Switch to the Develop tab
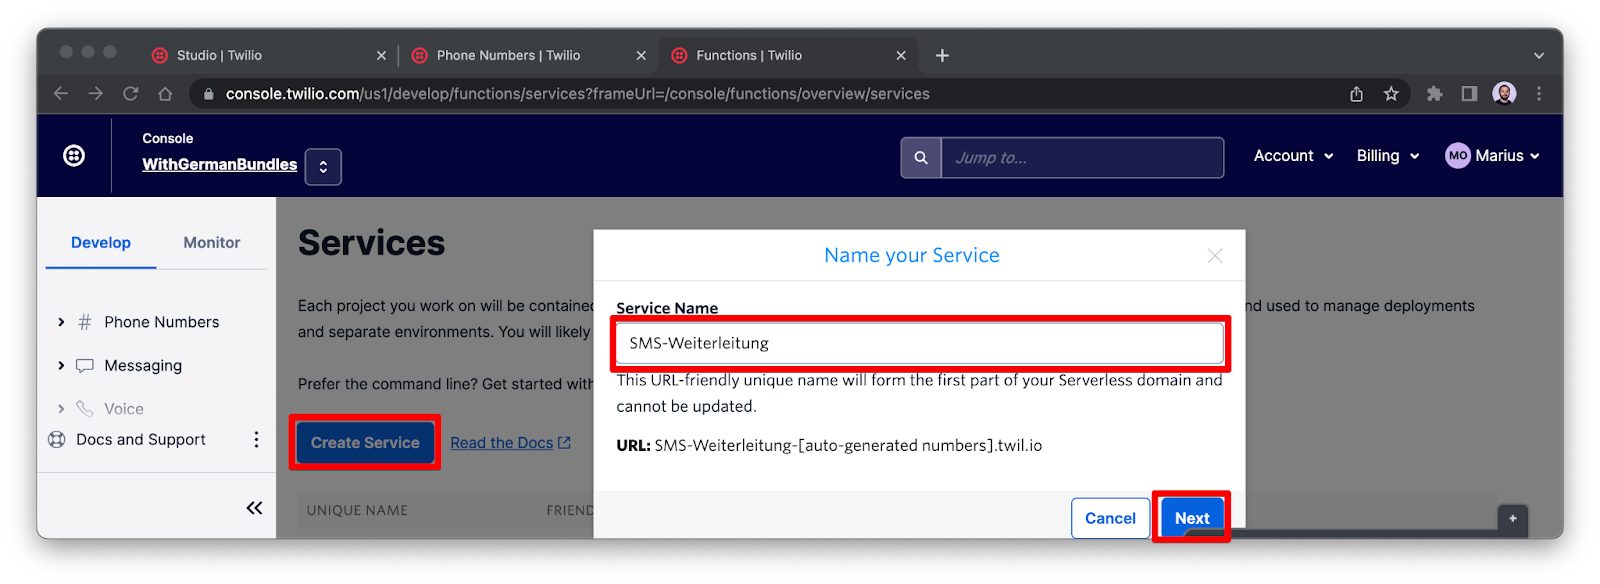This screenshot has height=584, width=1600. click(101, 243)
